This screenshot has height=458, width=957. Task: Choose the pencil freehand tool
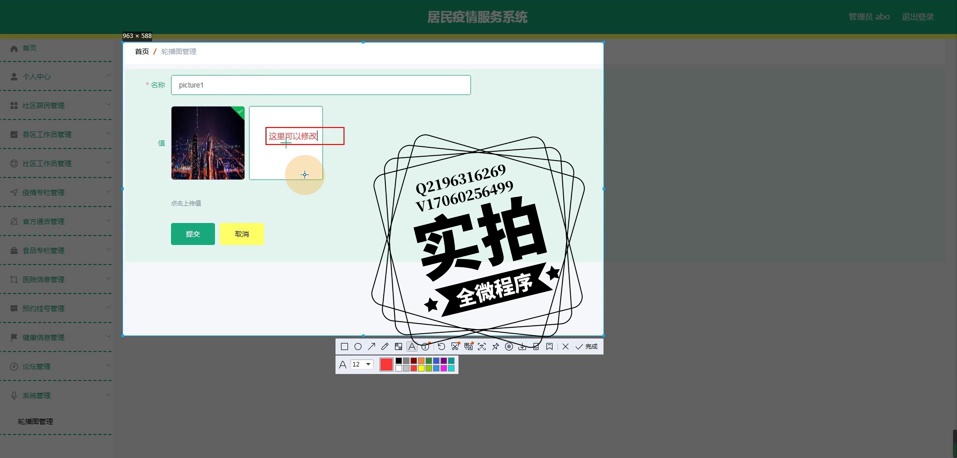pos(385,347)
